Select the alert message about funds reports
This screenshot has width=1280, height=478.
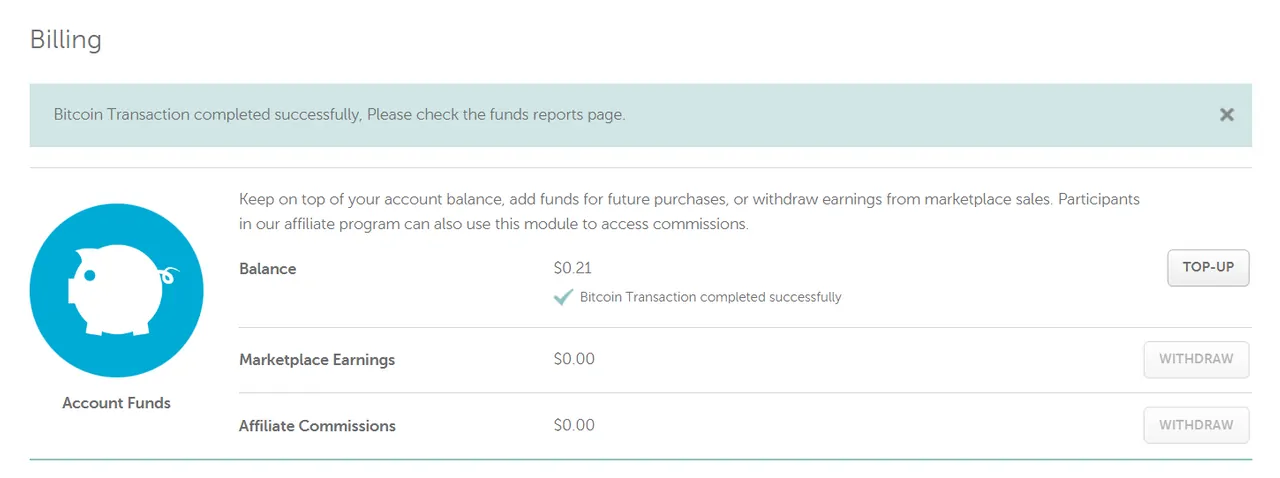[339, 114]
